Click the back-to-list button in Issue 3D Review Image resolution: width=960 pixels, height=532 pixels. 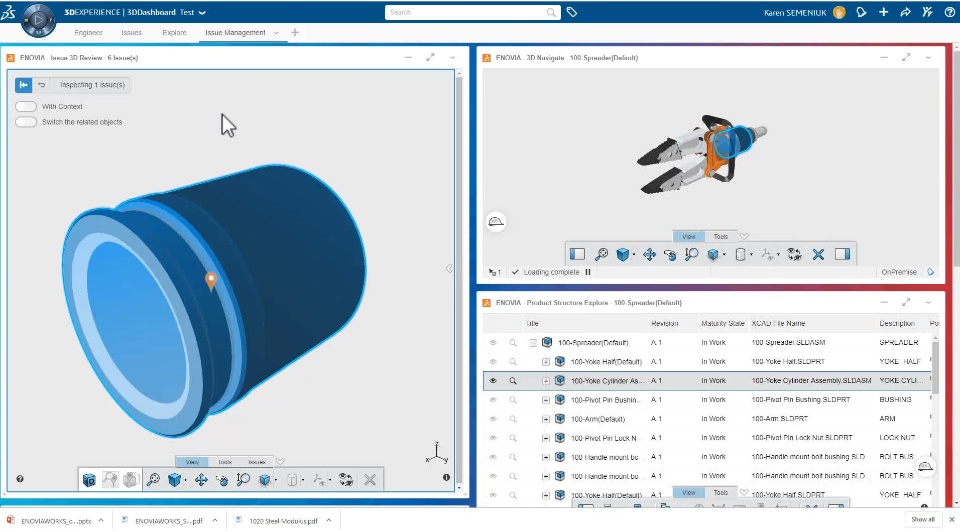[23, 84]
